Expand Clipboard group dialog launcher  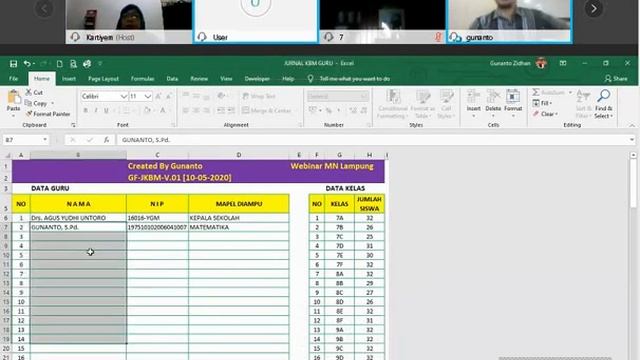(73, 125)
